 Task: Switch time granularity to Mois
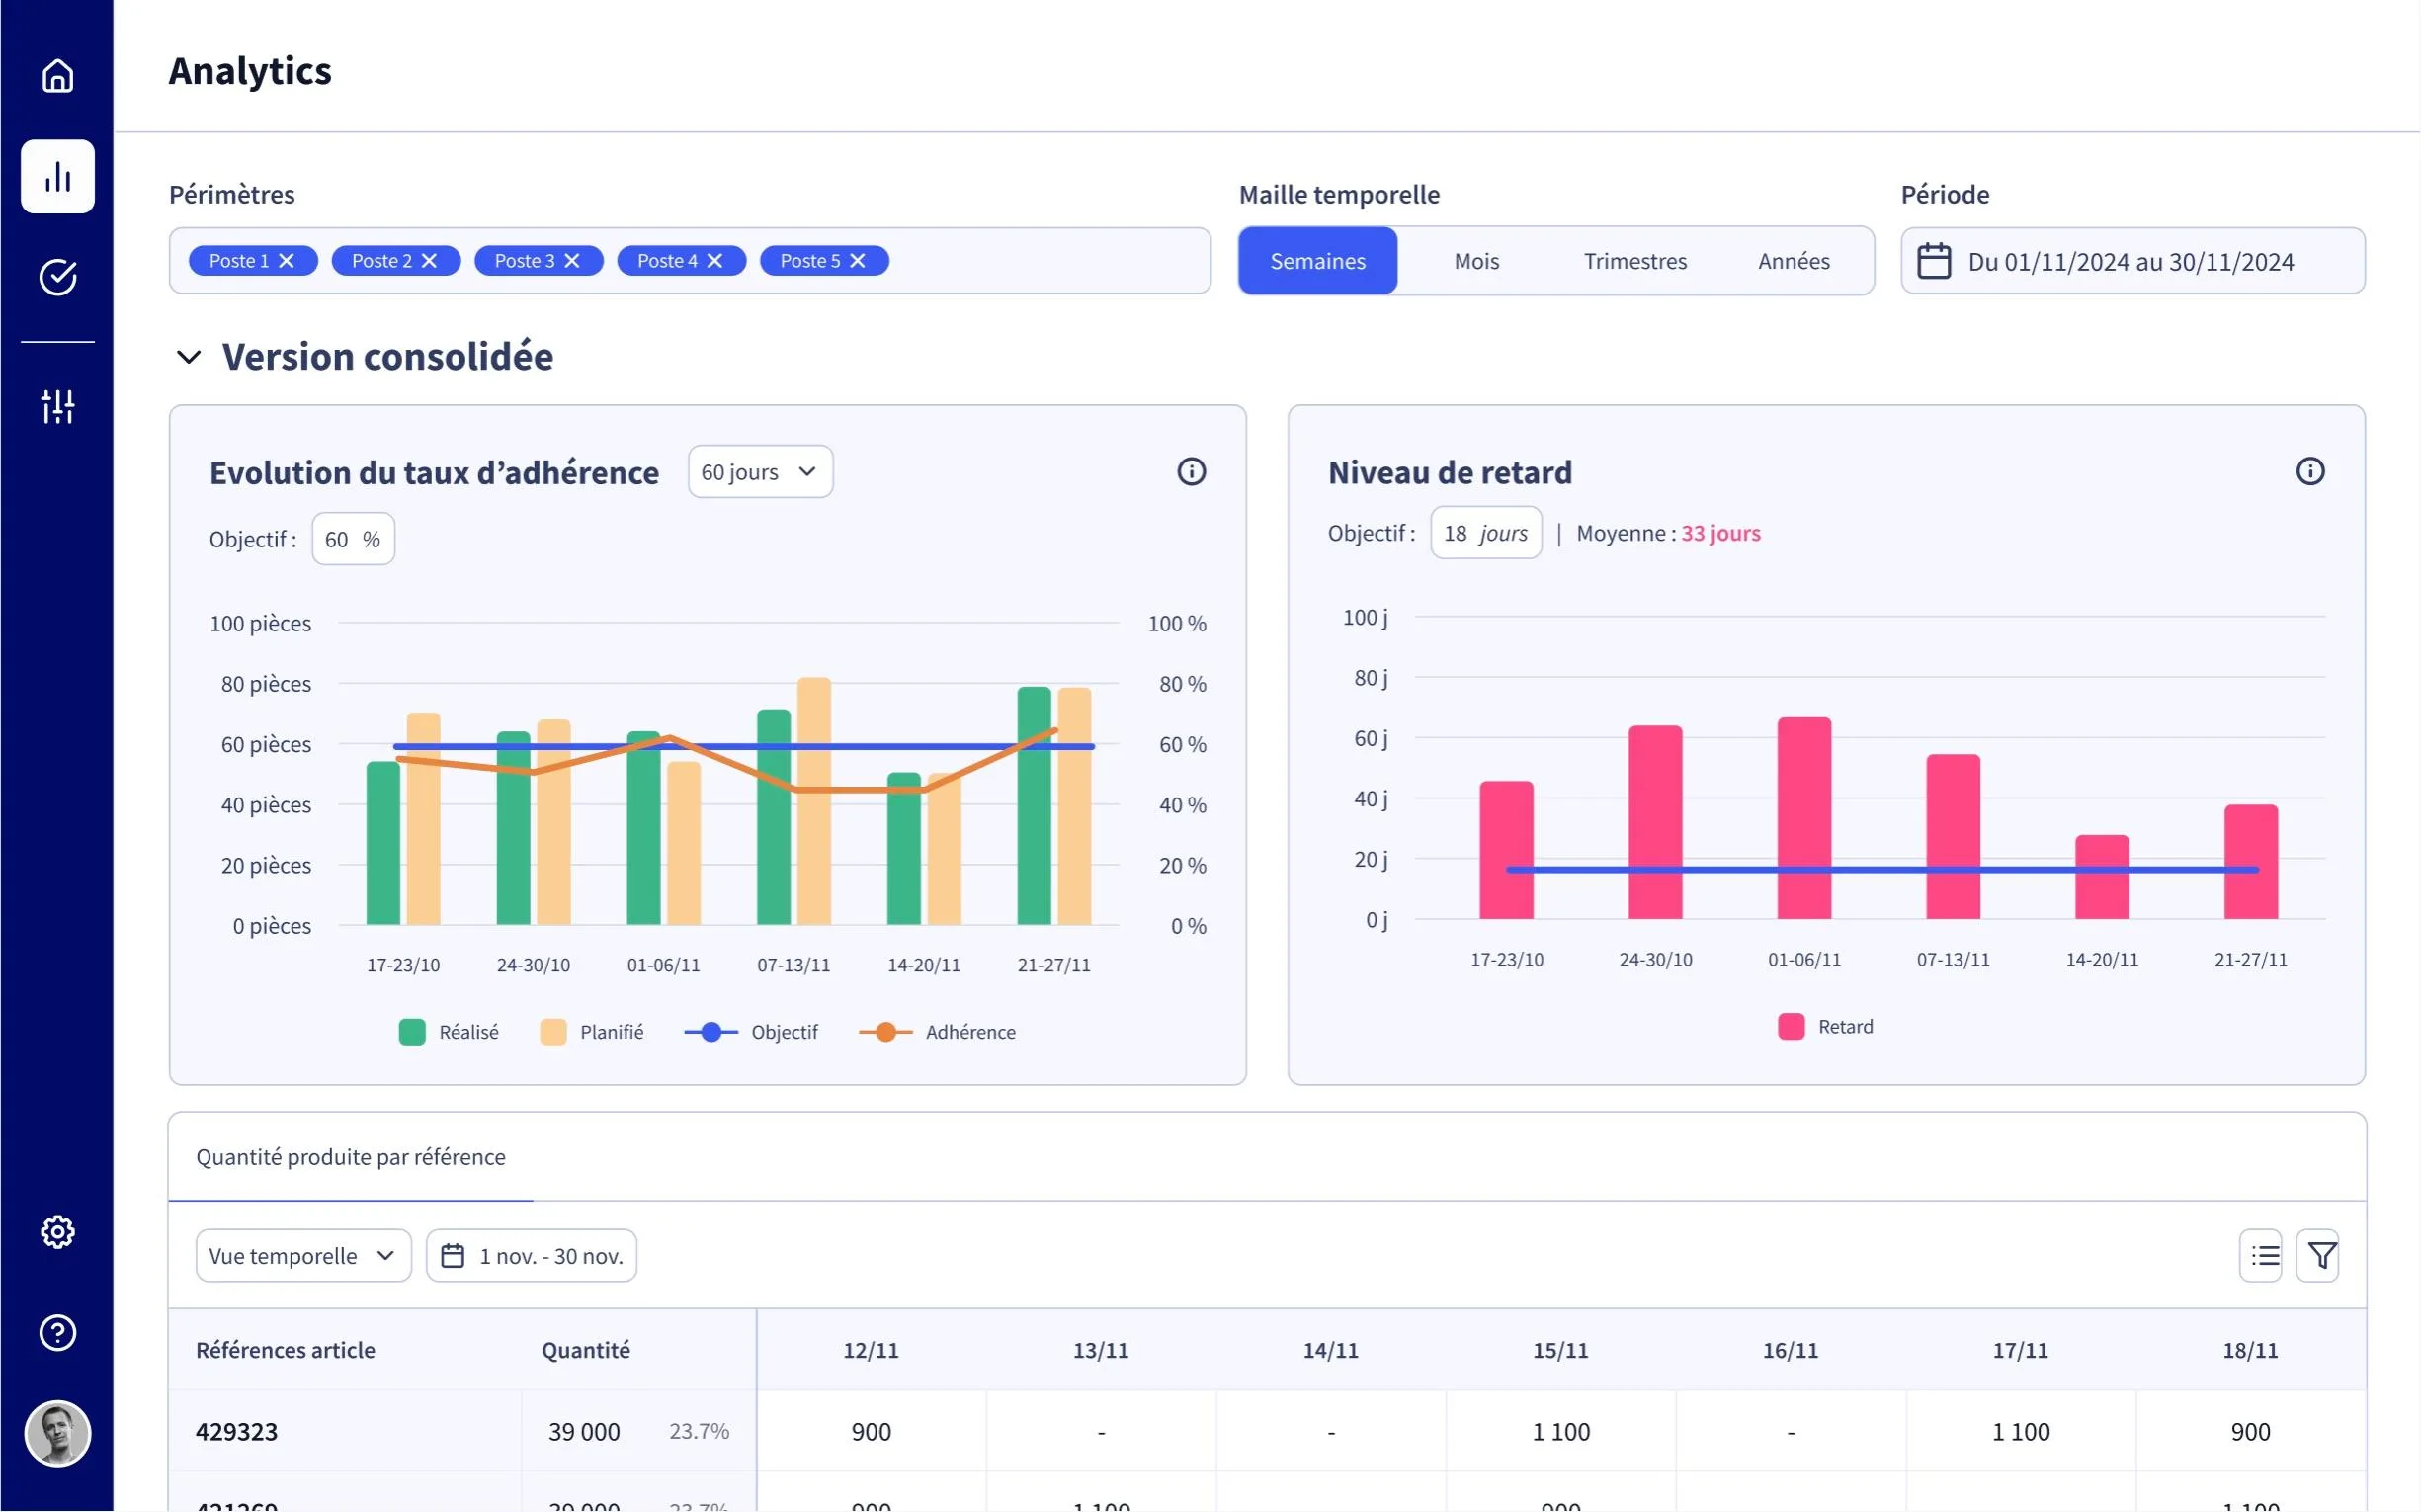click(x=1477, y=261)
